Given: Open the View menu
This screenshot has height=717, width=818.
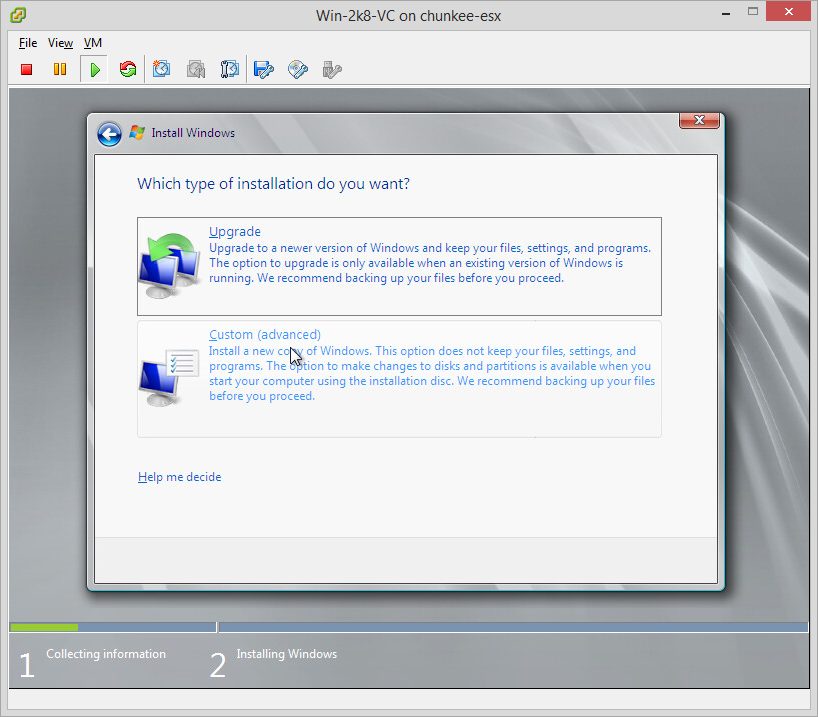Looking at the screenshot, I should pyautogui.click(x=60, y=43).
